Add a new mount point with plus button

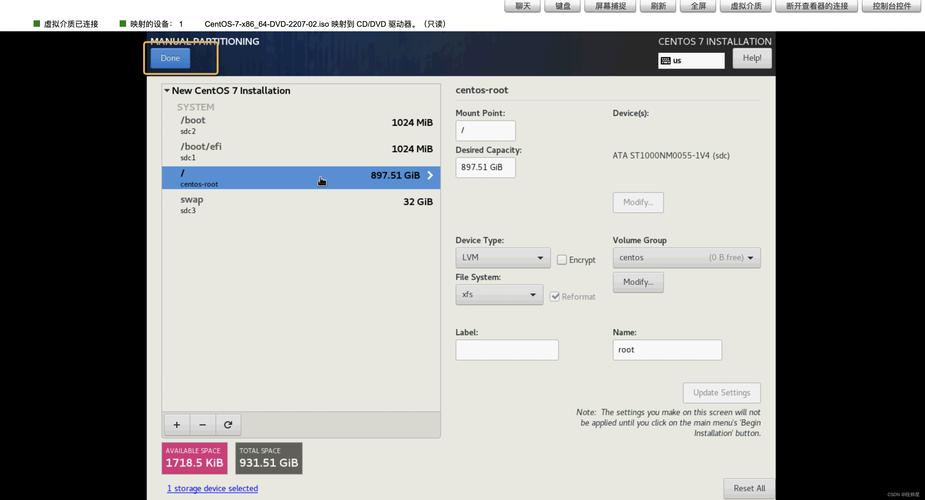[177, 424]
